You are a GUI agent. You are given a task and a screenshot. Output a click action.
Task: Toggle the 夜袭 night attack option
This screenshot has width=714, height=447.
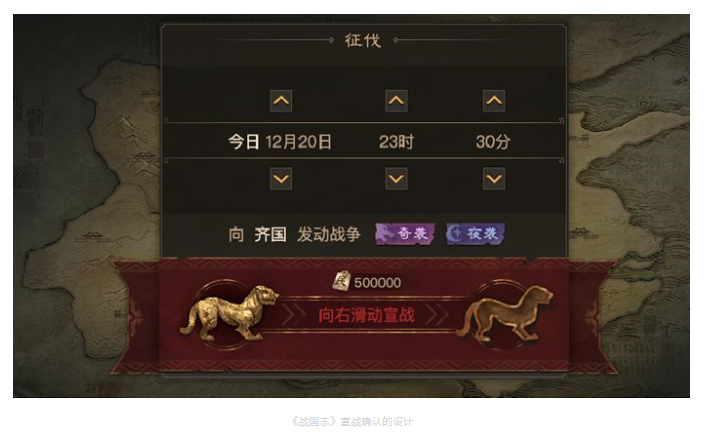[475, 234]
